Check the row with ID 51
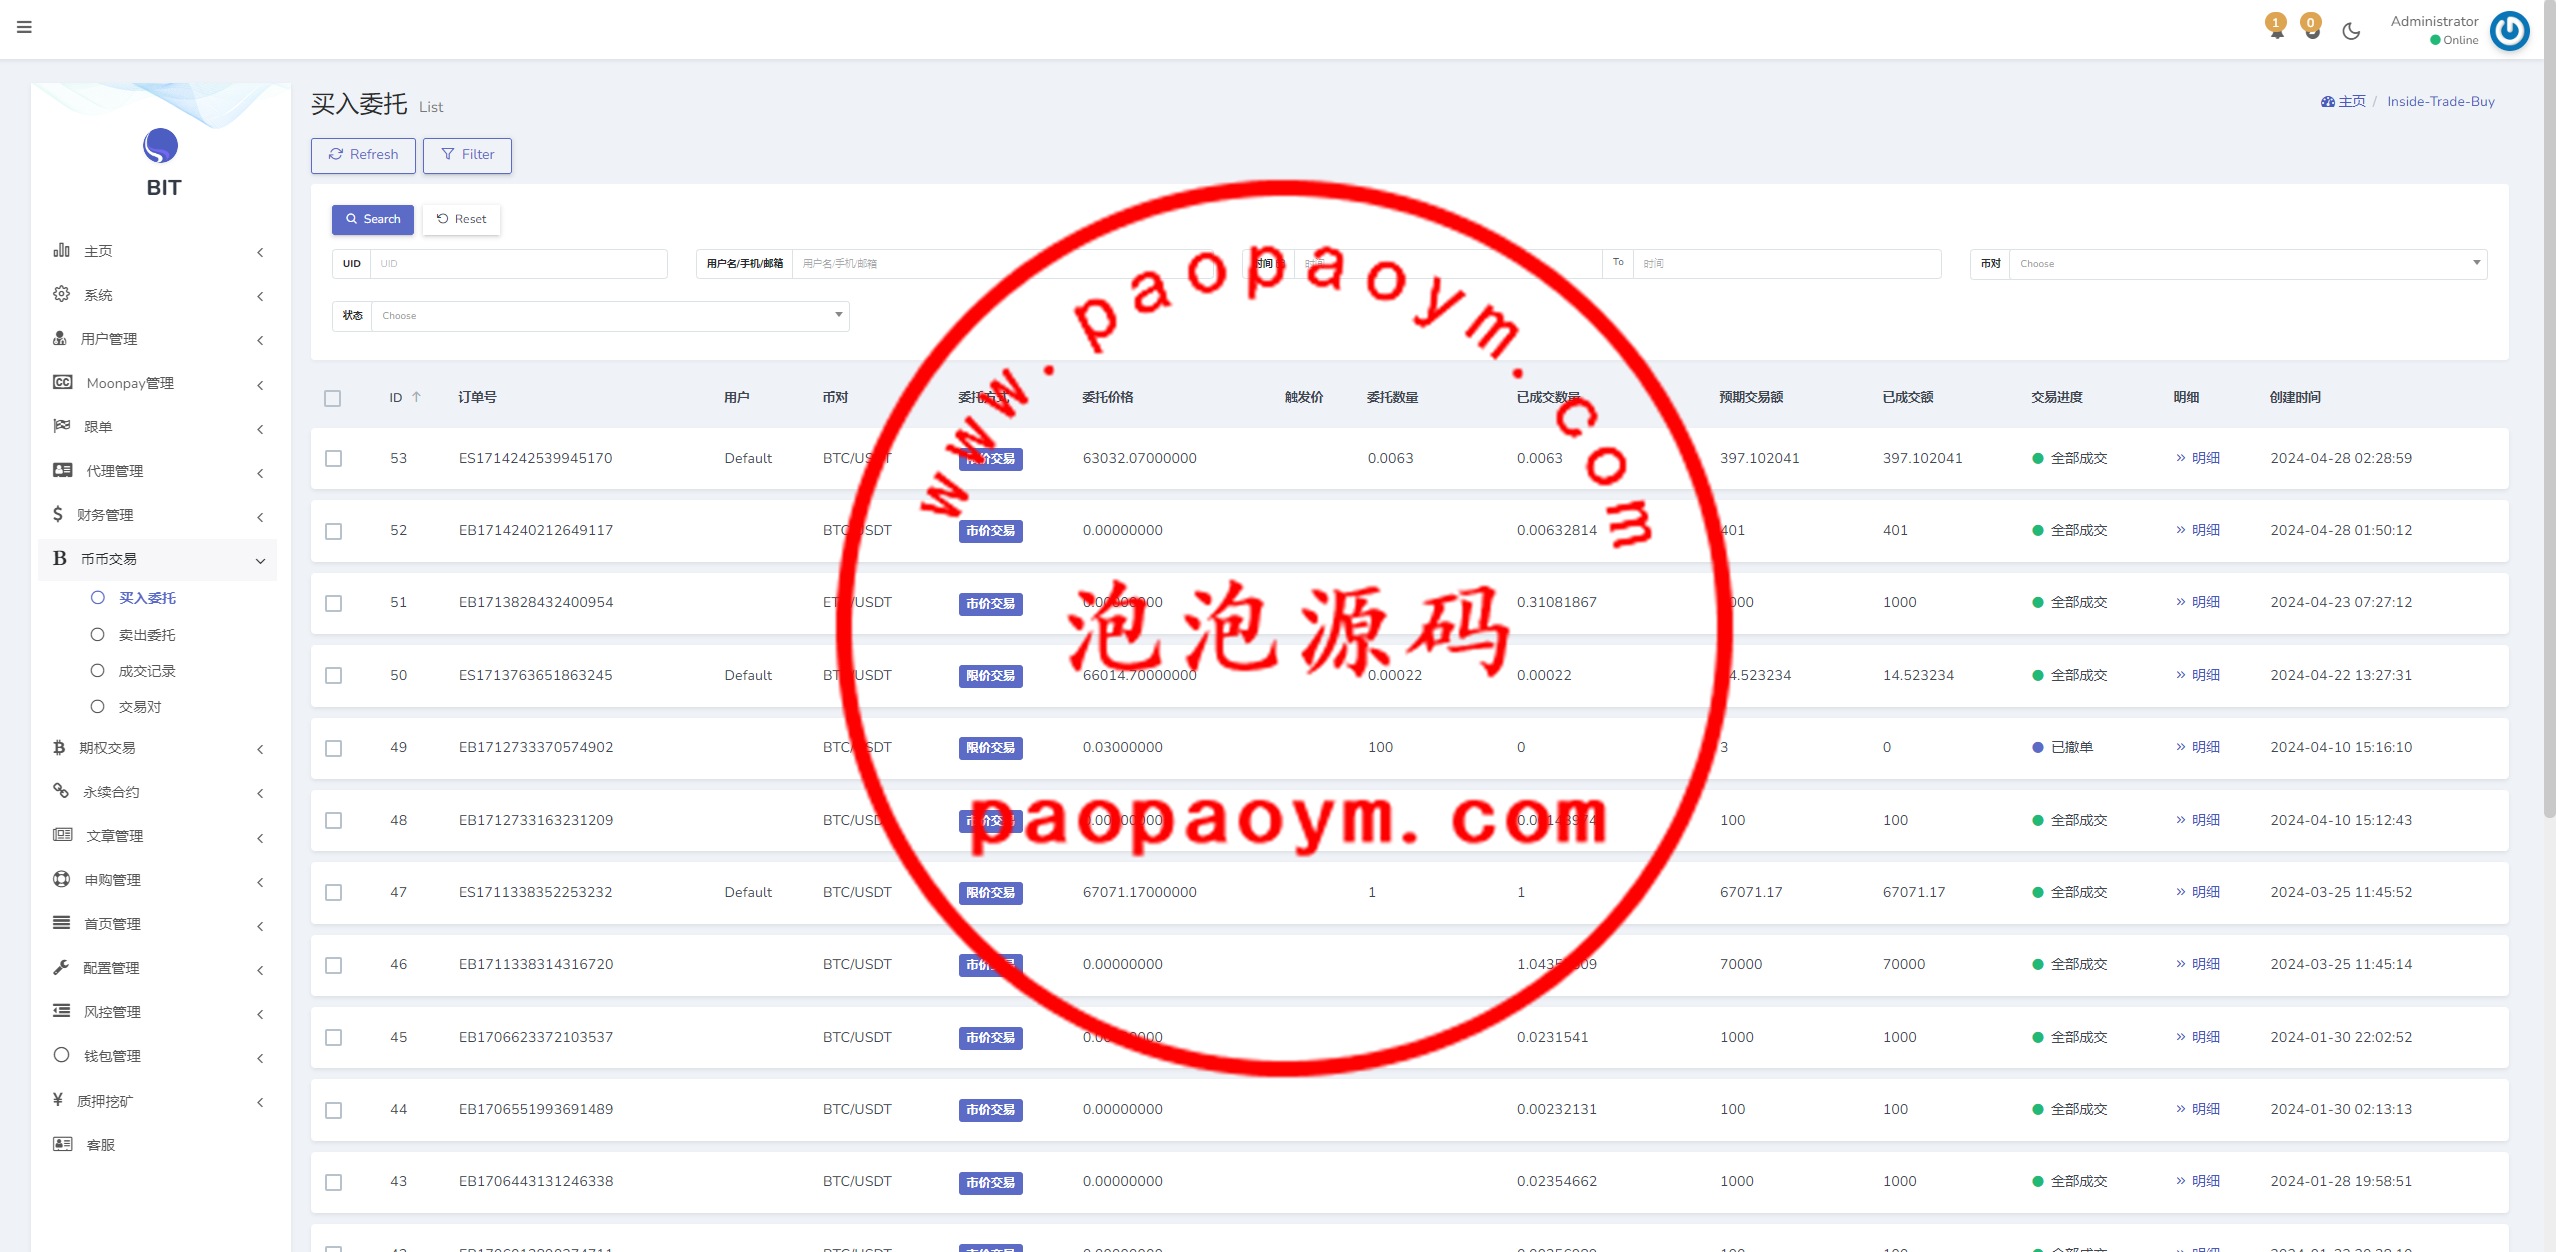The image size is (2556, 1252). click(x=334, y=603)
